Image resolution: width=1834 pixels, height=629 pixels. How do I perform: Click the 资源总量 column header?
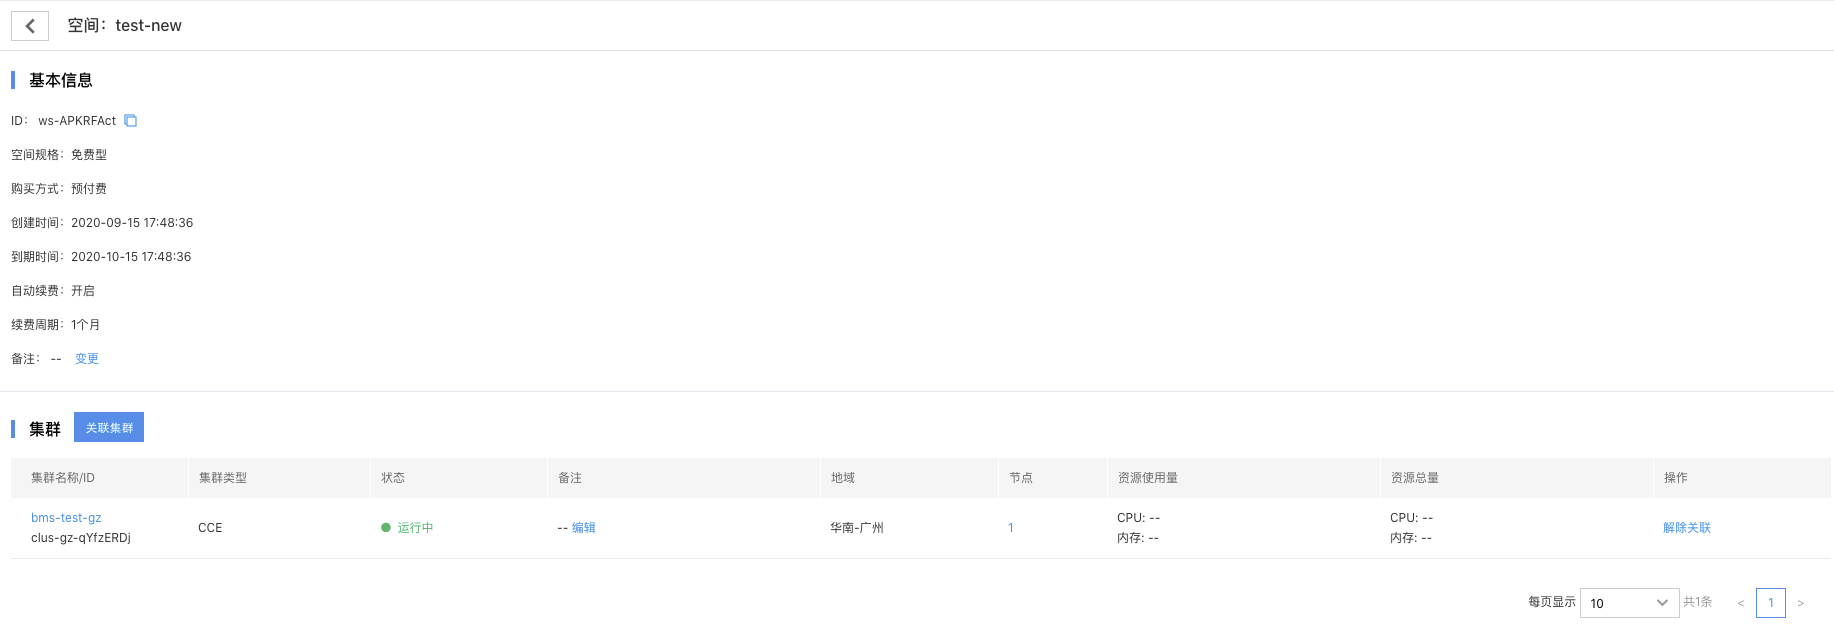1415,478
